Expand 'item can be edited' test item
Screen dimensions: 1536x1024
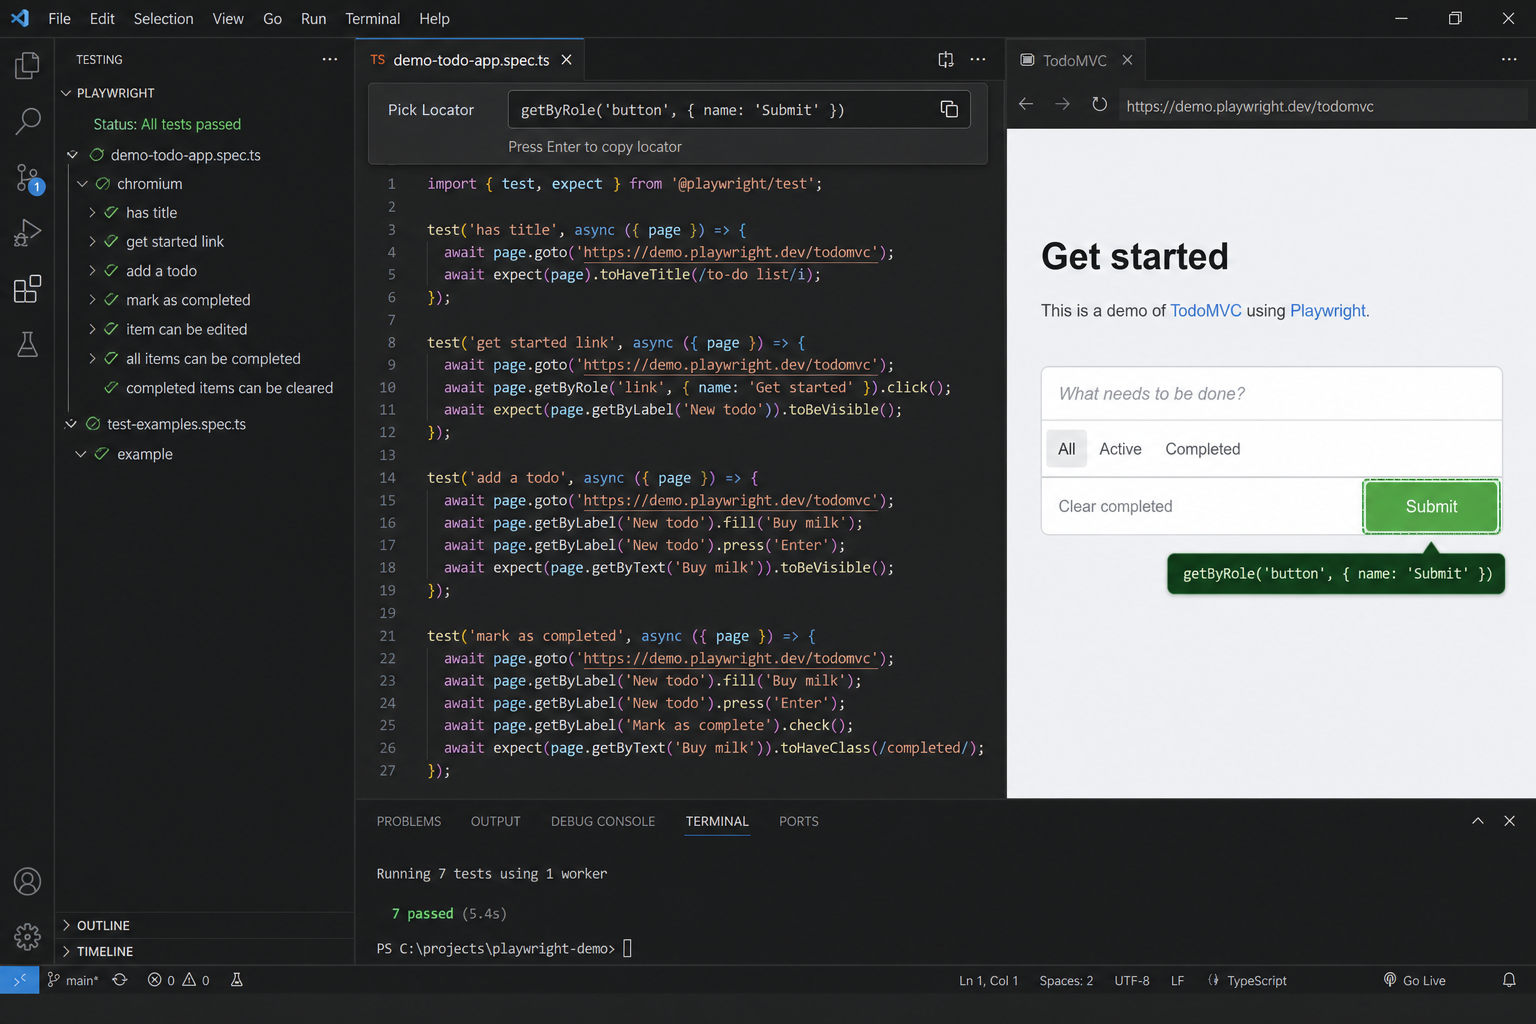point(92,329)
